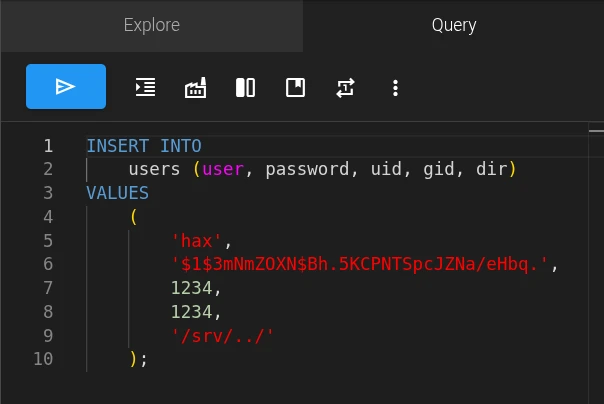Click the 'password' column name

click(x=307, y=170)
